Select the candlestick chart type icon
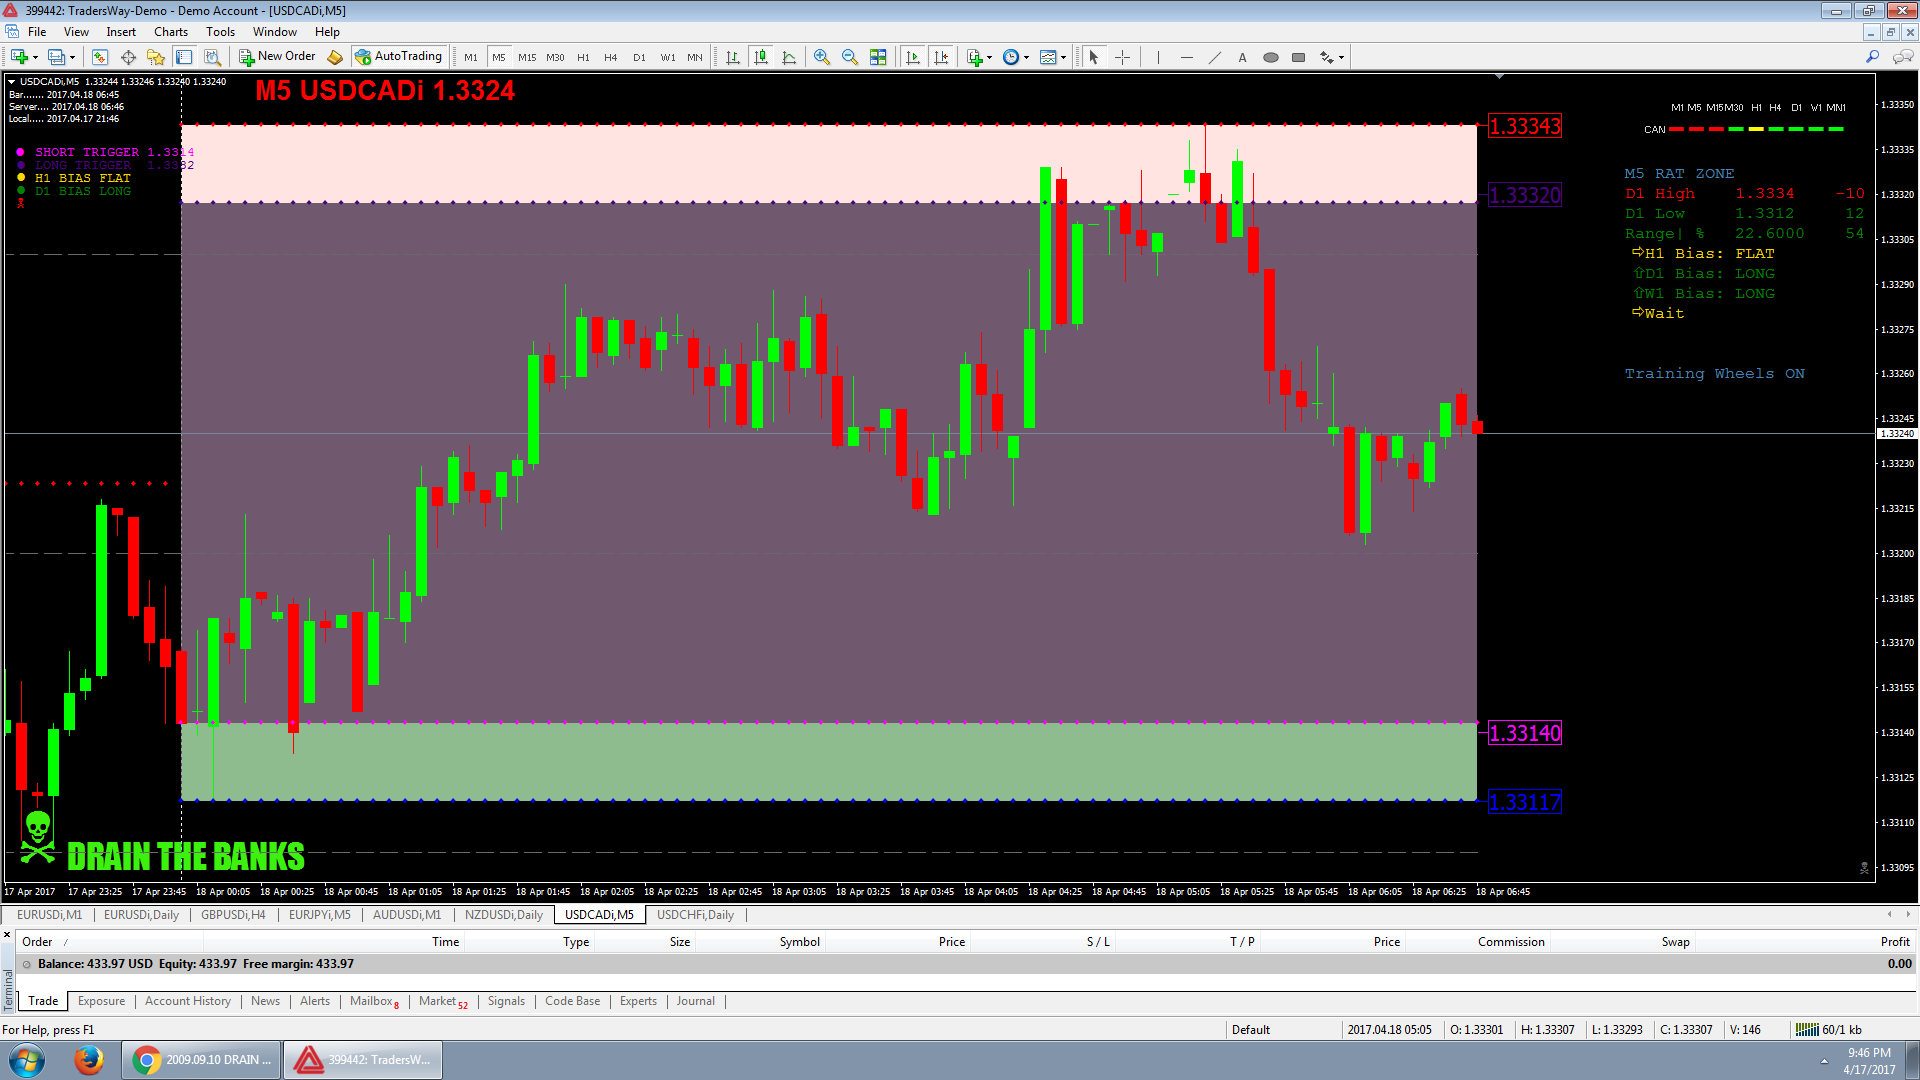The image size is (1920, 1080). pyautogui.click(x=761, y=57)
